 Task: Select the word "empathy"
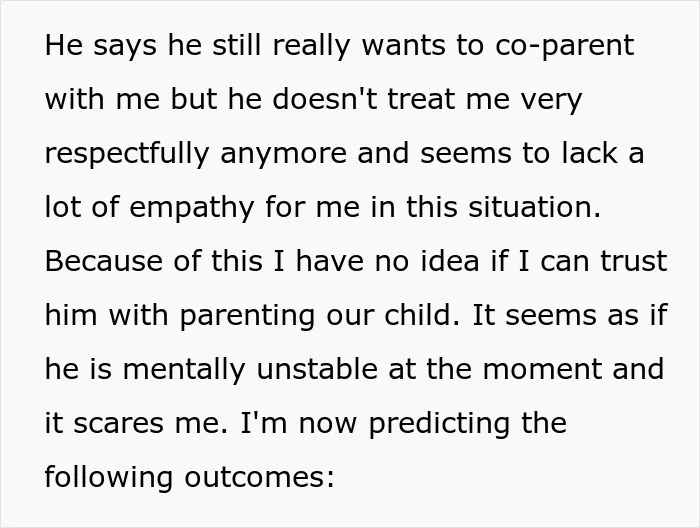192,208
